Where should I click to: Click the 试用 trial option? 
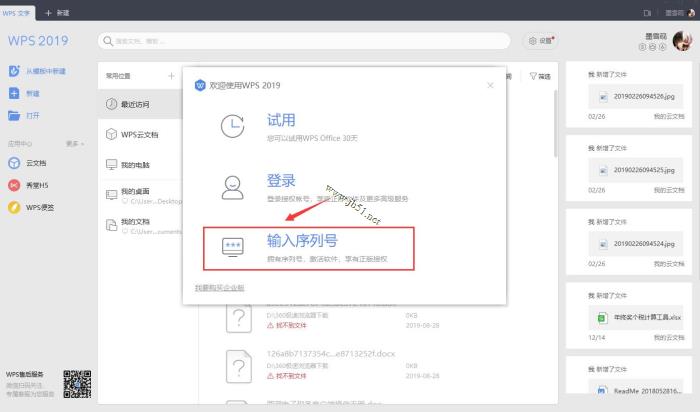281,120
